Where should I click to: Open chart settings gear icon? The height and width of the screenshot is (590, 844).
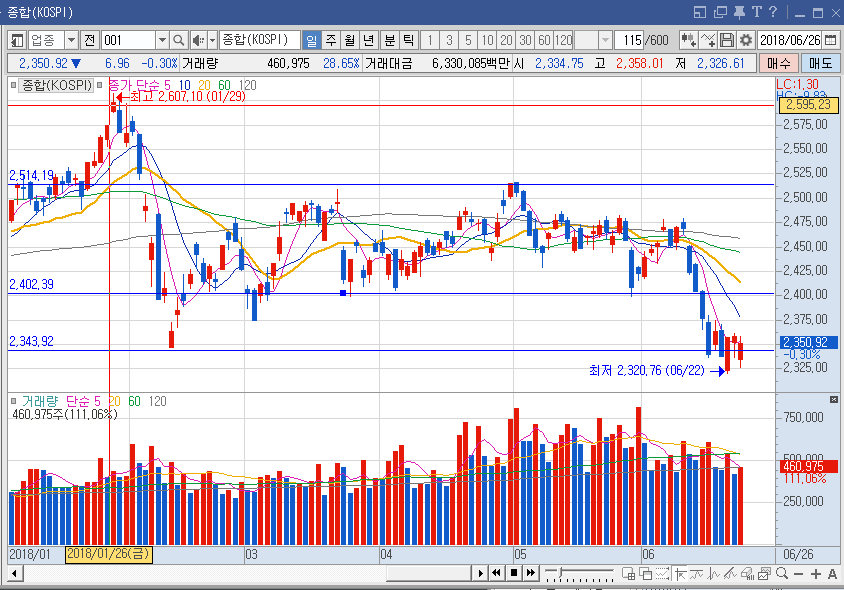(745, 40)
